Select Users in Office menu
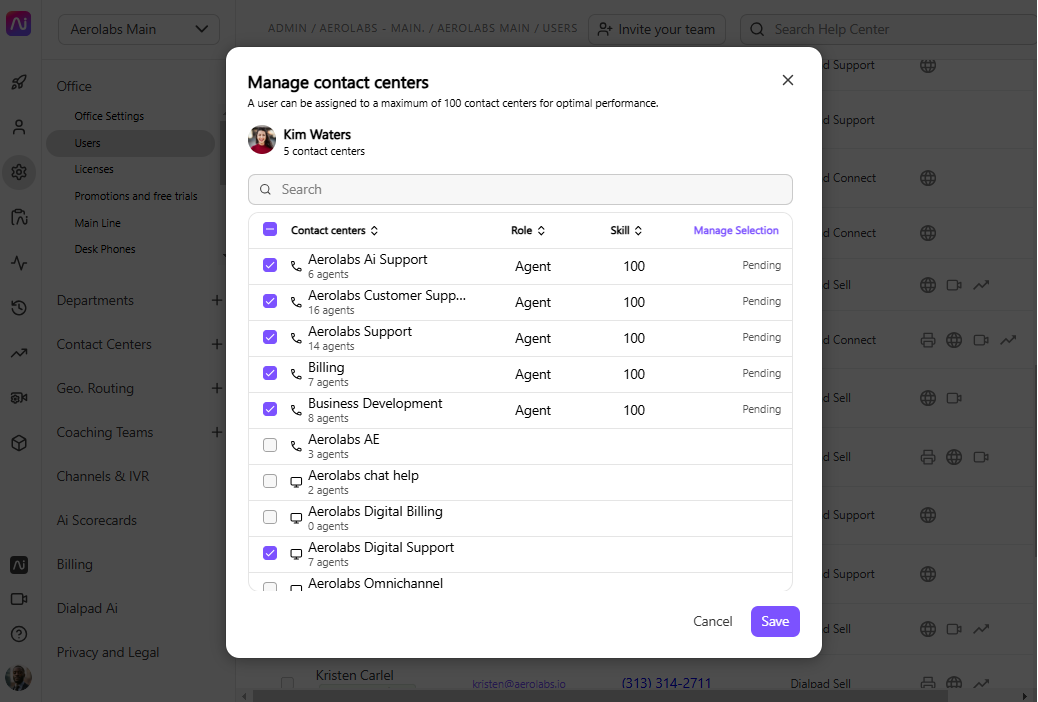This screenshot has width=1038, height=702. pyautogui.click(x=130, y=143)
